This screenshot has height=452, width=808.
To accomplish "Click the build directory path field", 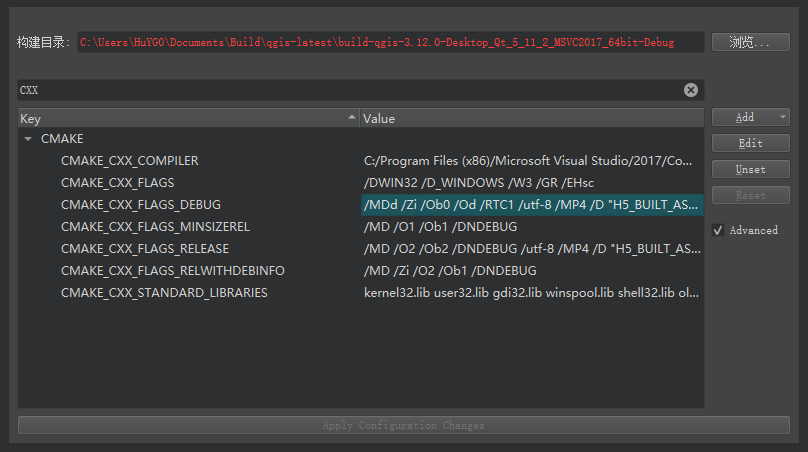I will 390,43.
